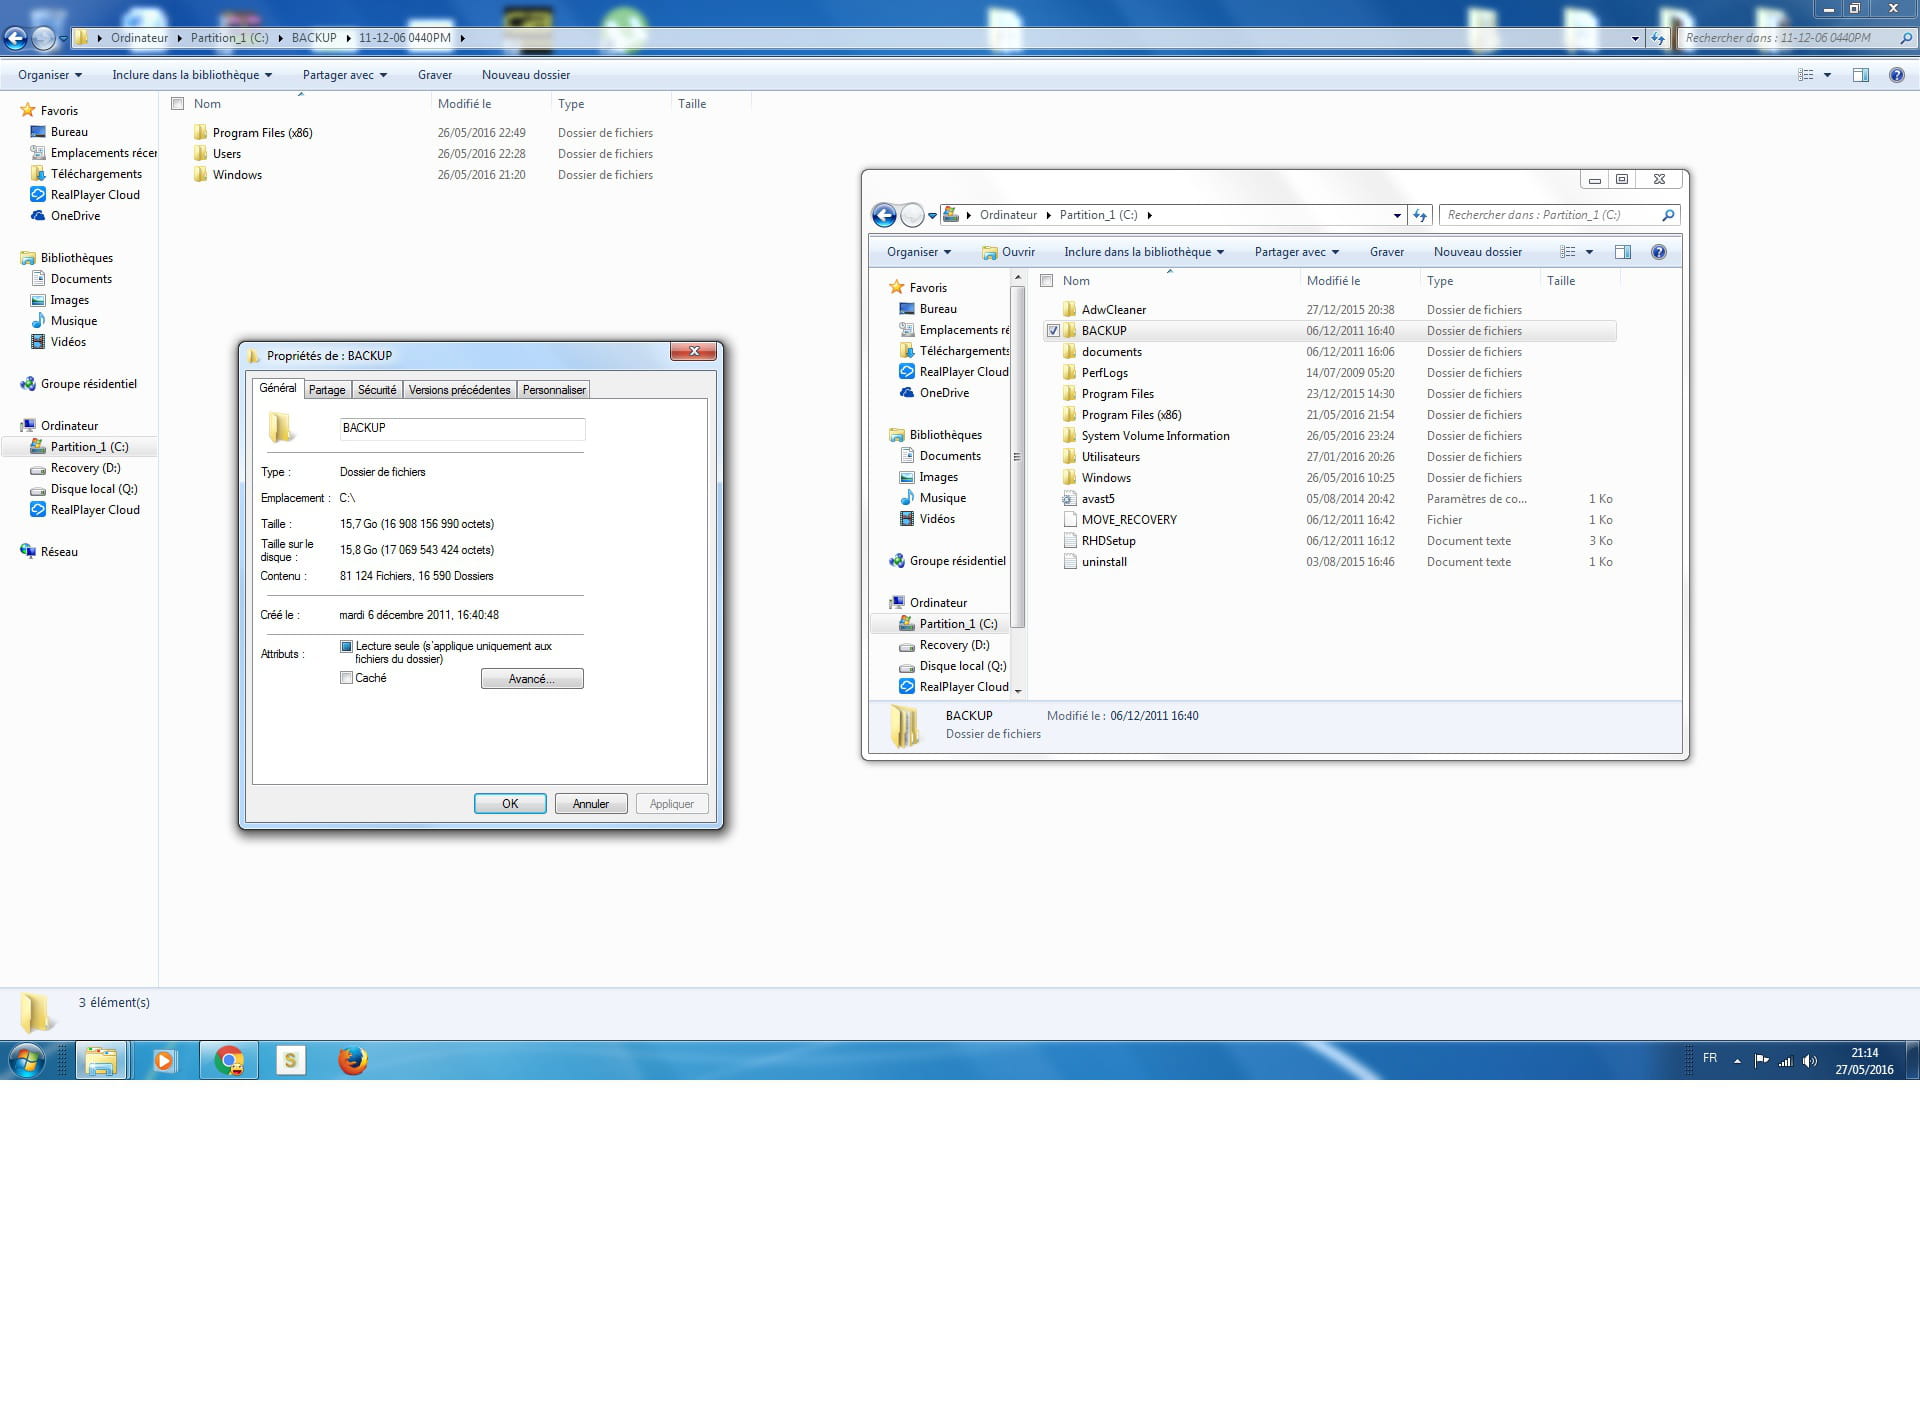Open Chrome from the taskbar

coord(229,1060)
